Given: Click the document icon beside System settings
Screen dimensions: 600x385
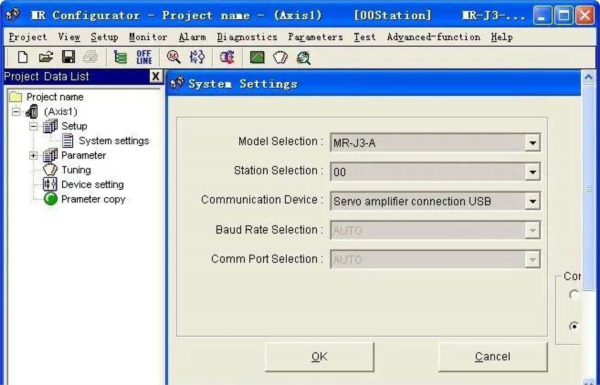Looking at the screenshot, I should point(68,140).
